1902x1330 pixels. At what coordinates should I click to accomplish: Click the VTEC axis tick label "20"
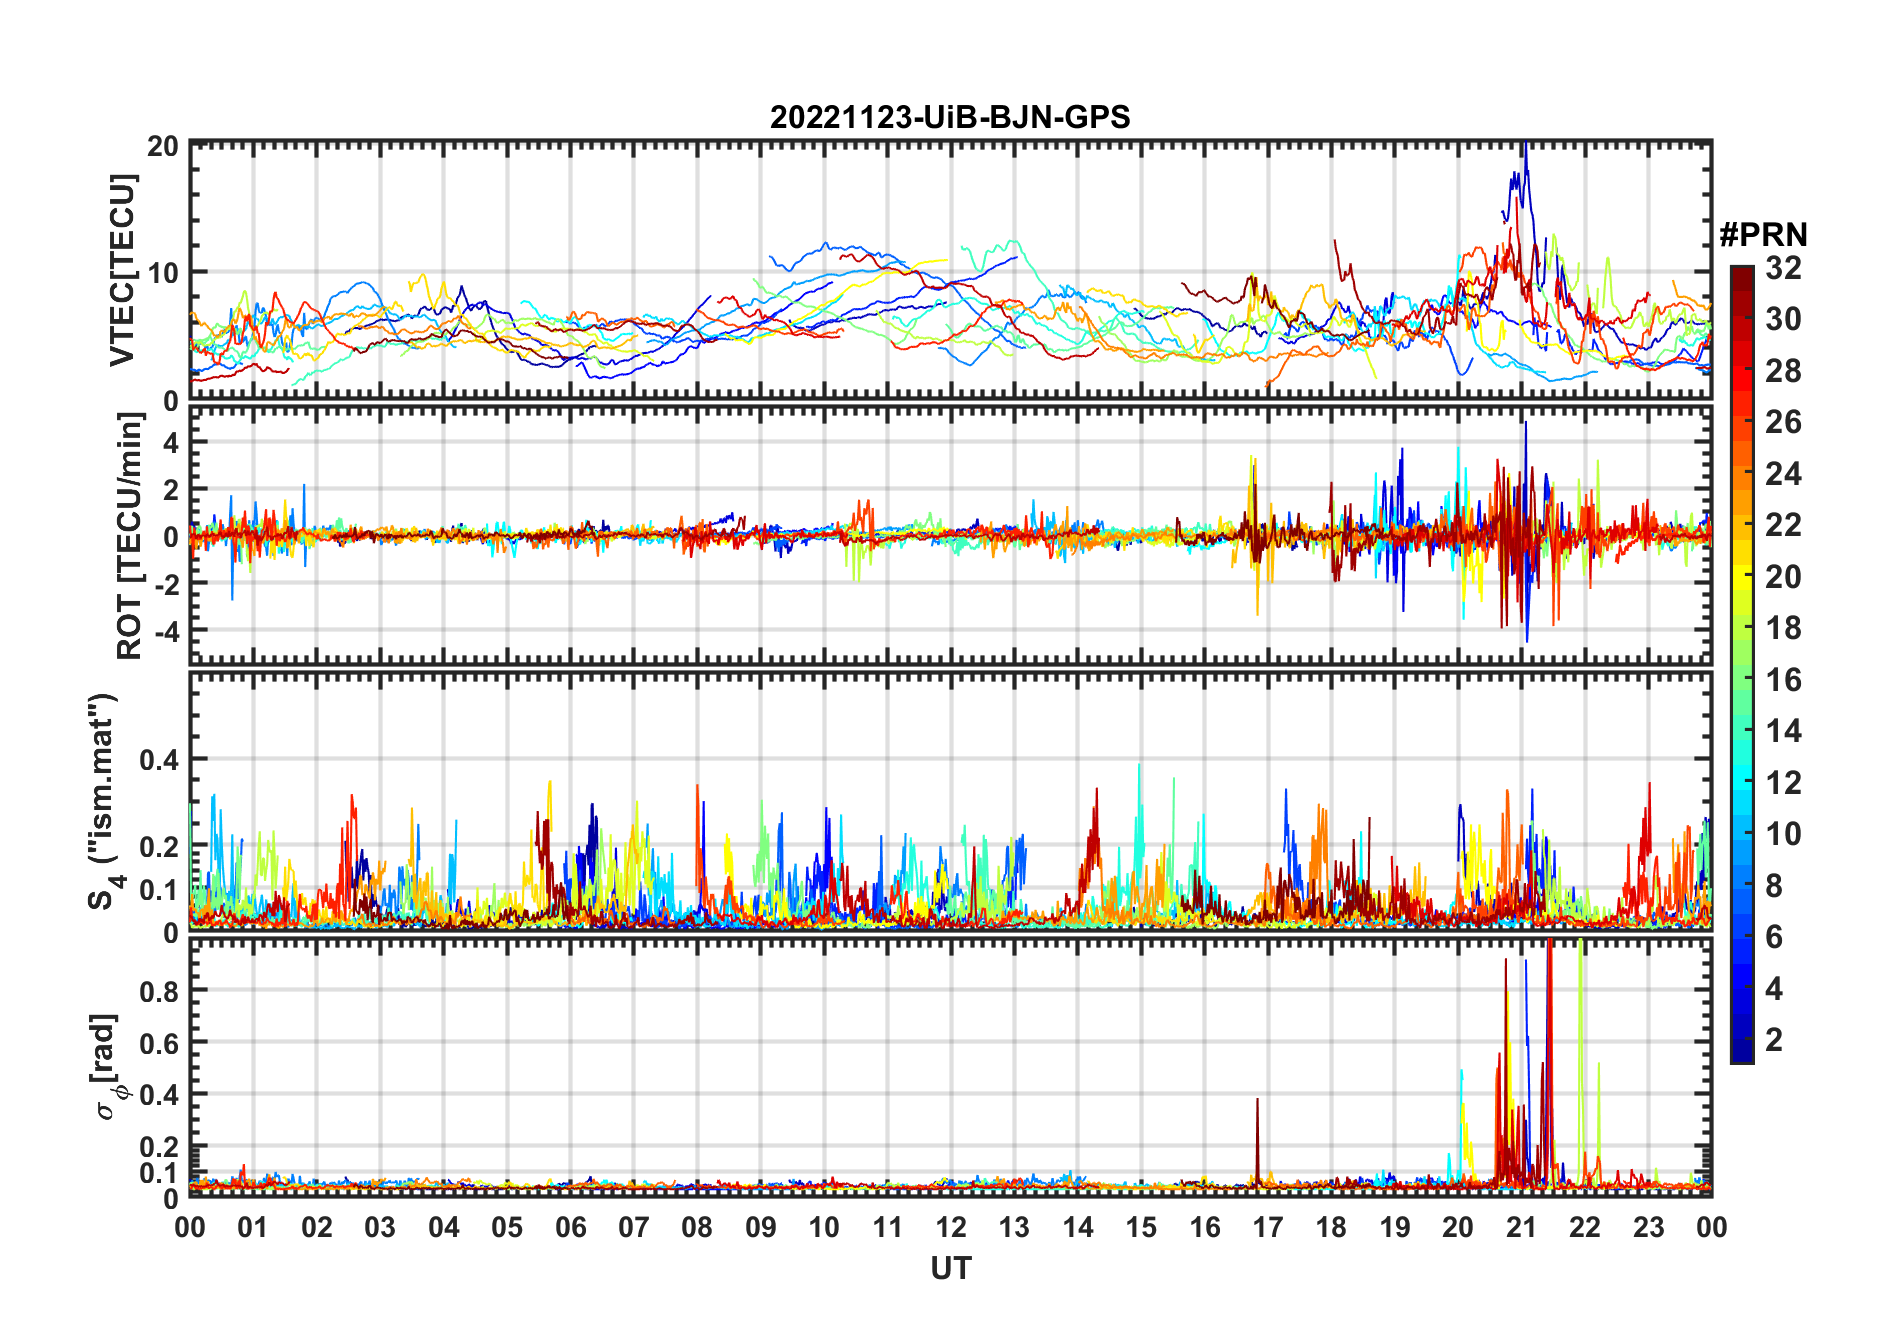coord(163,146)
